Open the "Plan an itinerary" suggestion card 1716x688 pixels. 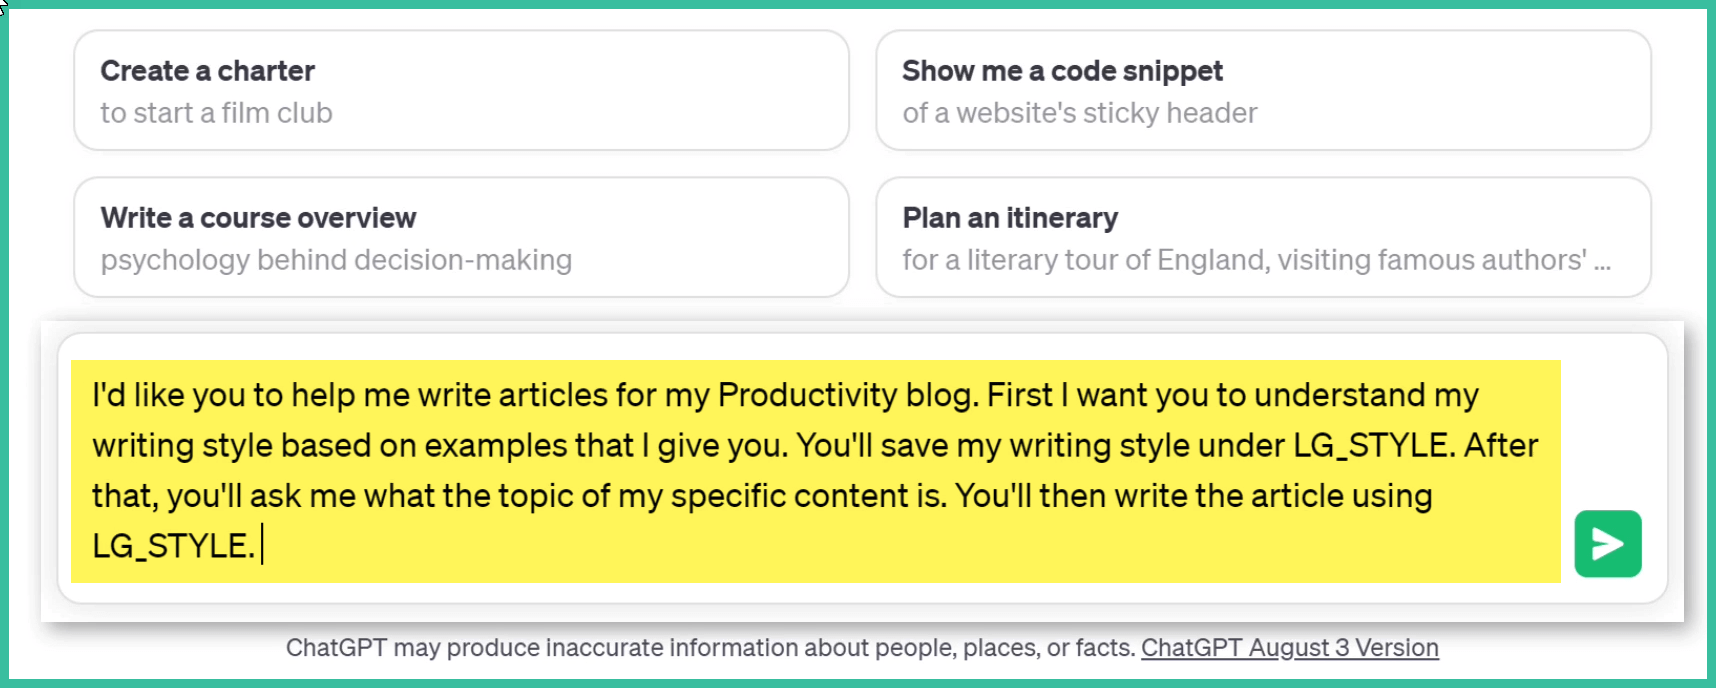pos(1263,237)
